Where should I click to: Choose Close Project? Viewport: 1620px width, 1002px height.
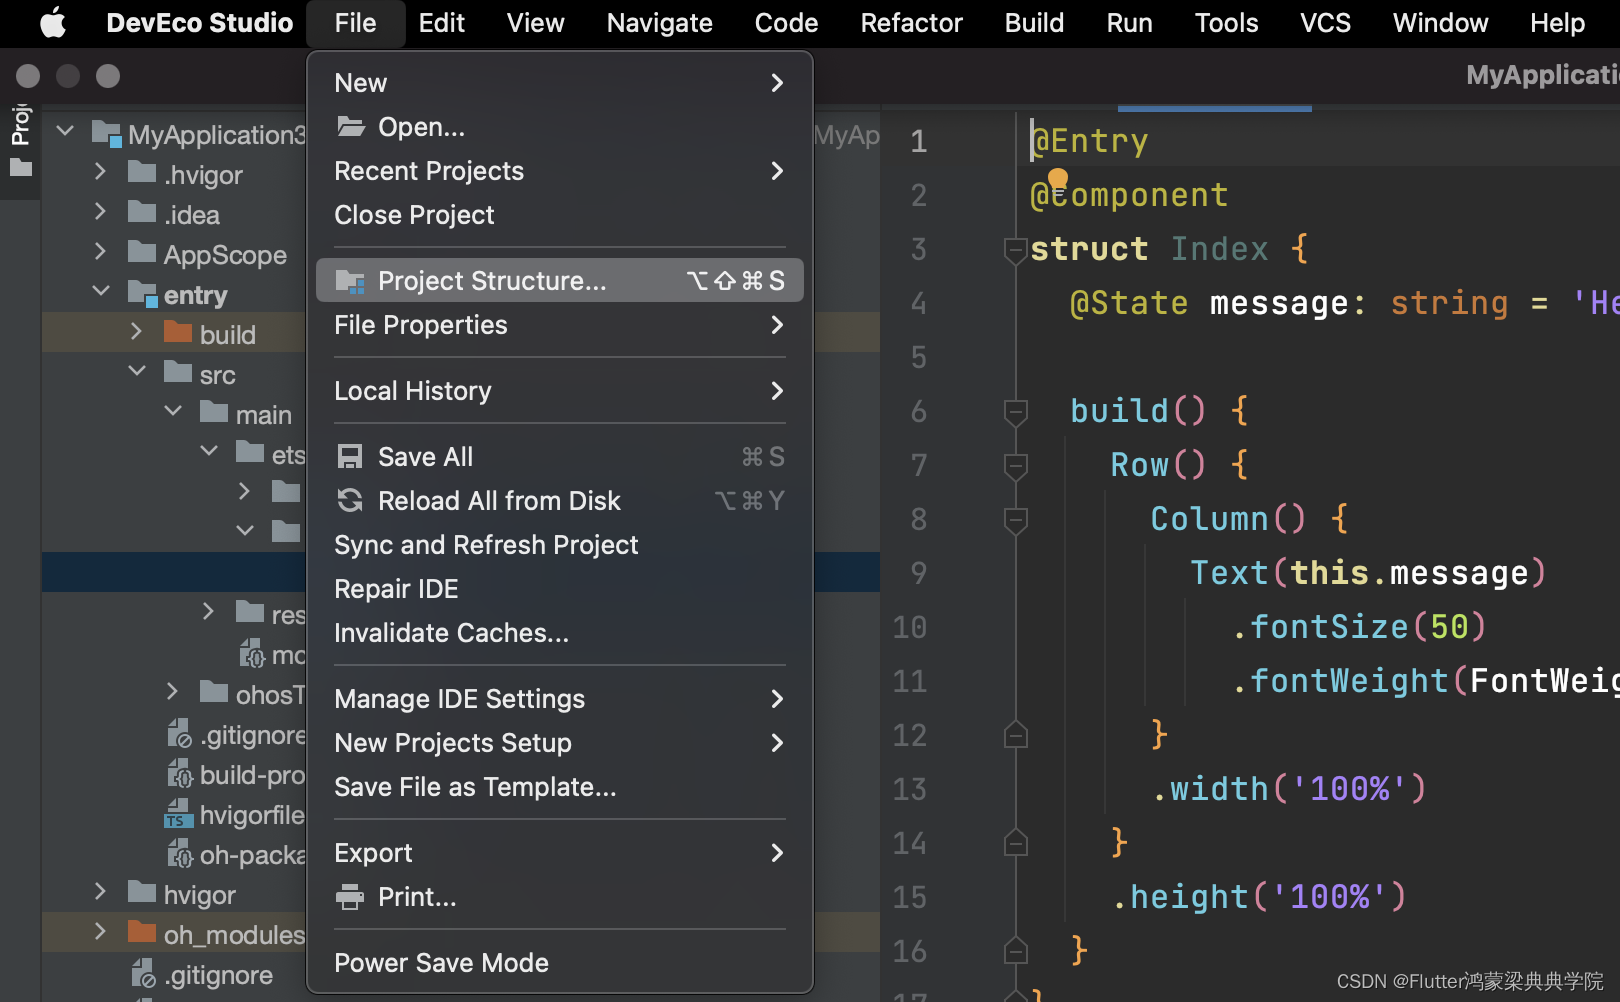click(560, 215)
